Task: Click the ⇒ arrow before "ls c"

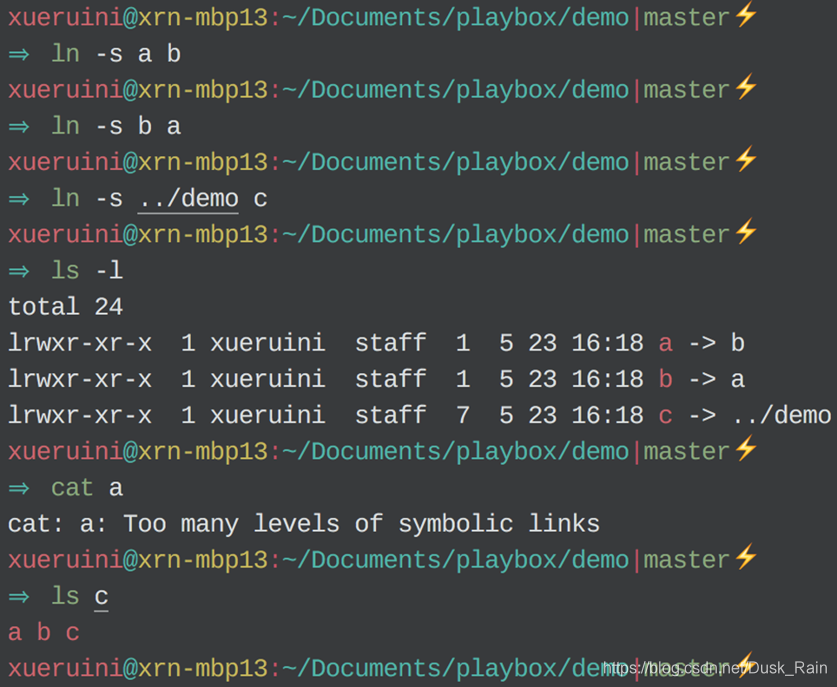Action: [18, 595]
